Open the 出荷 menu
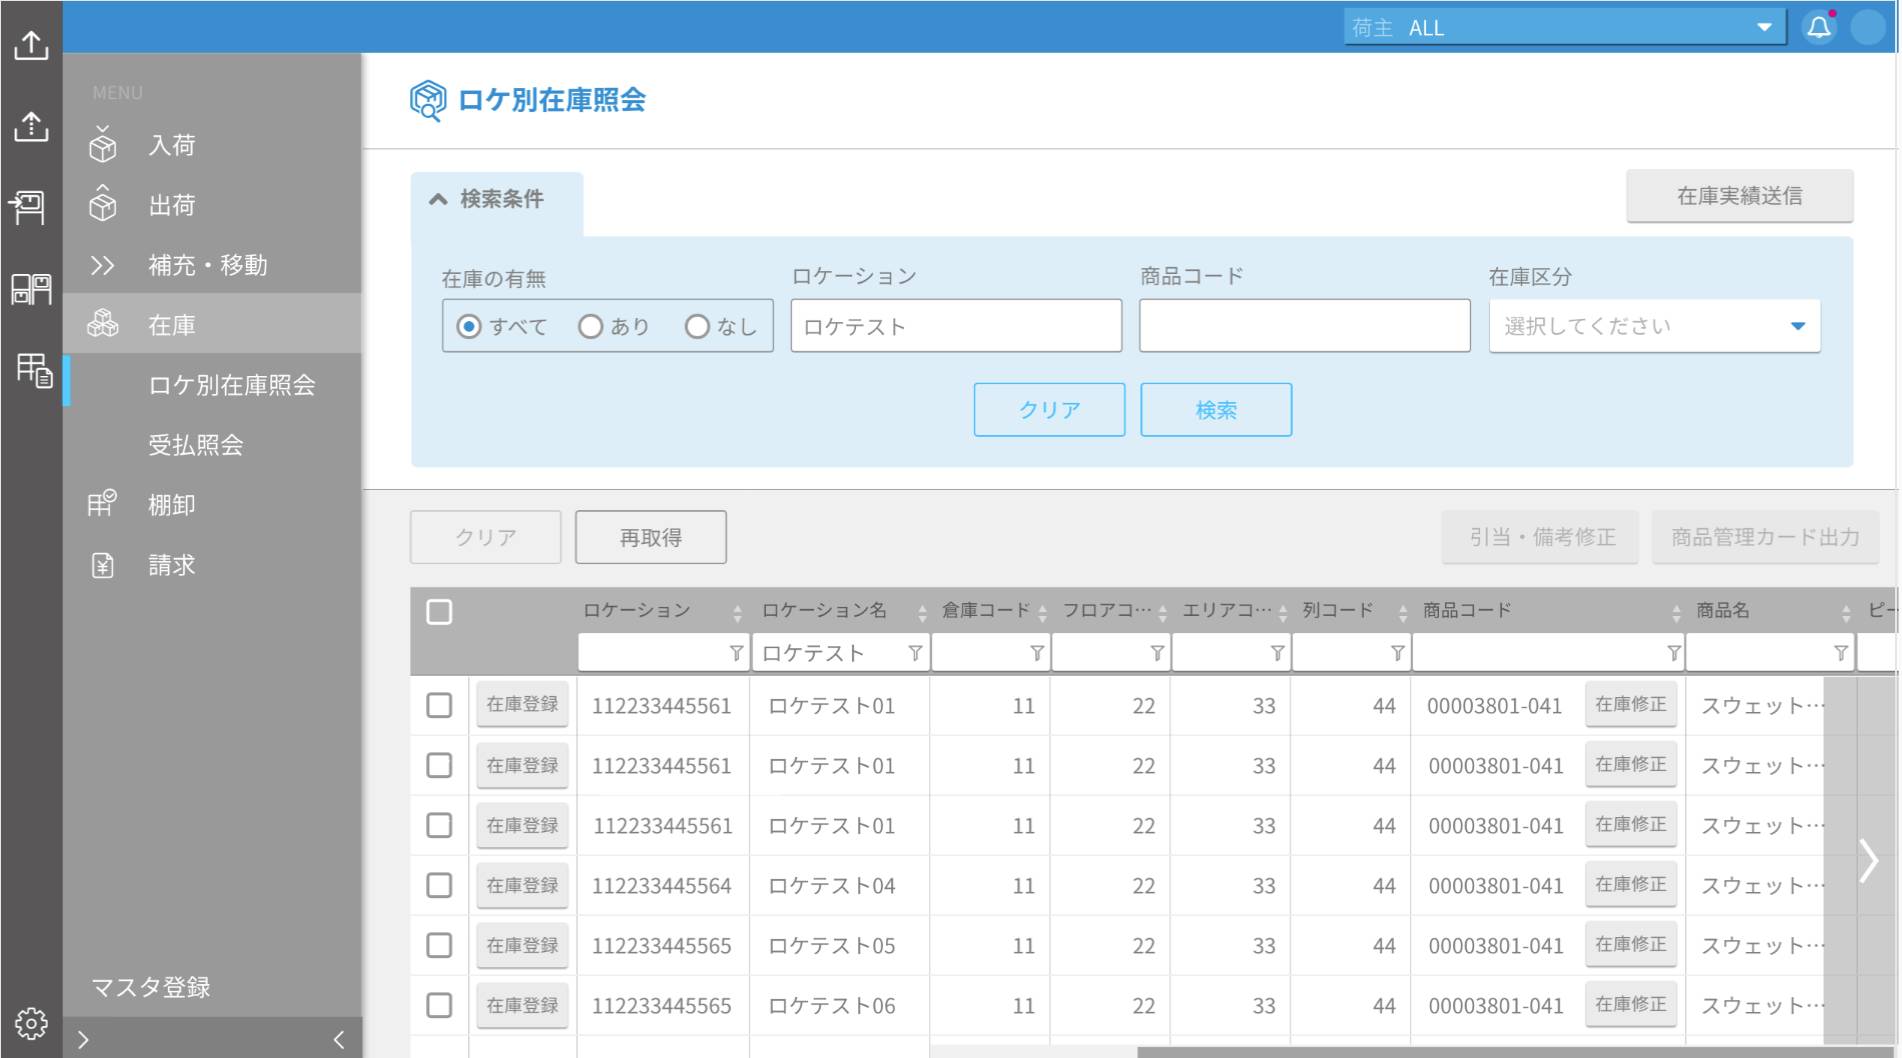This screenshot has width=1902, height=1058. [x=212, y=205]
